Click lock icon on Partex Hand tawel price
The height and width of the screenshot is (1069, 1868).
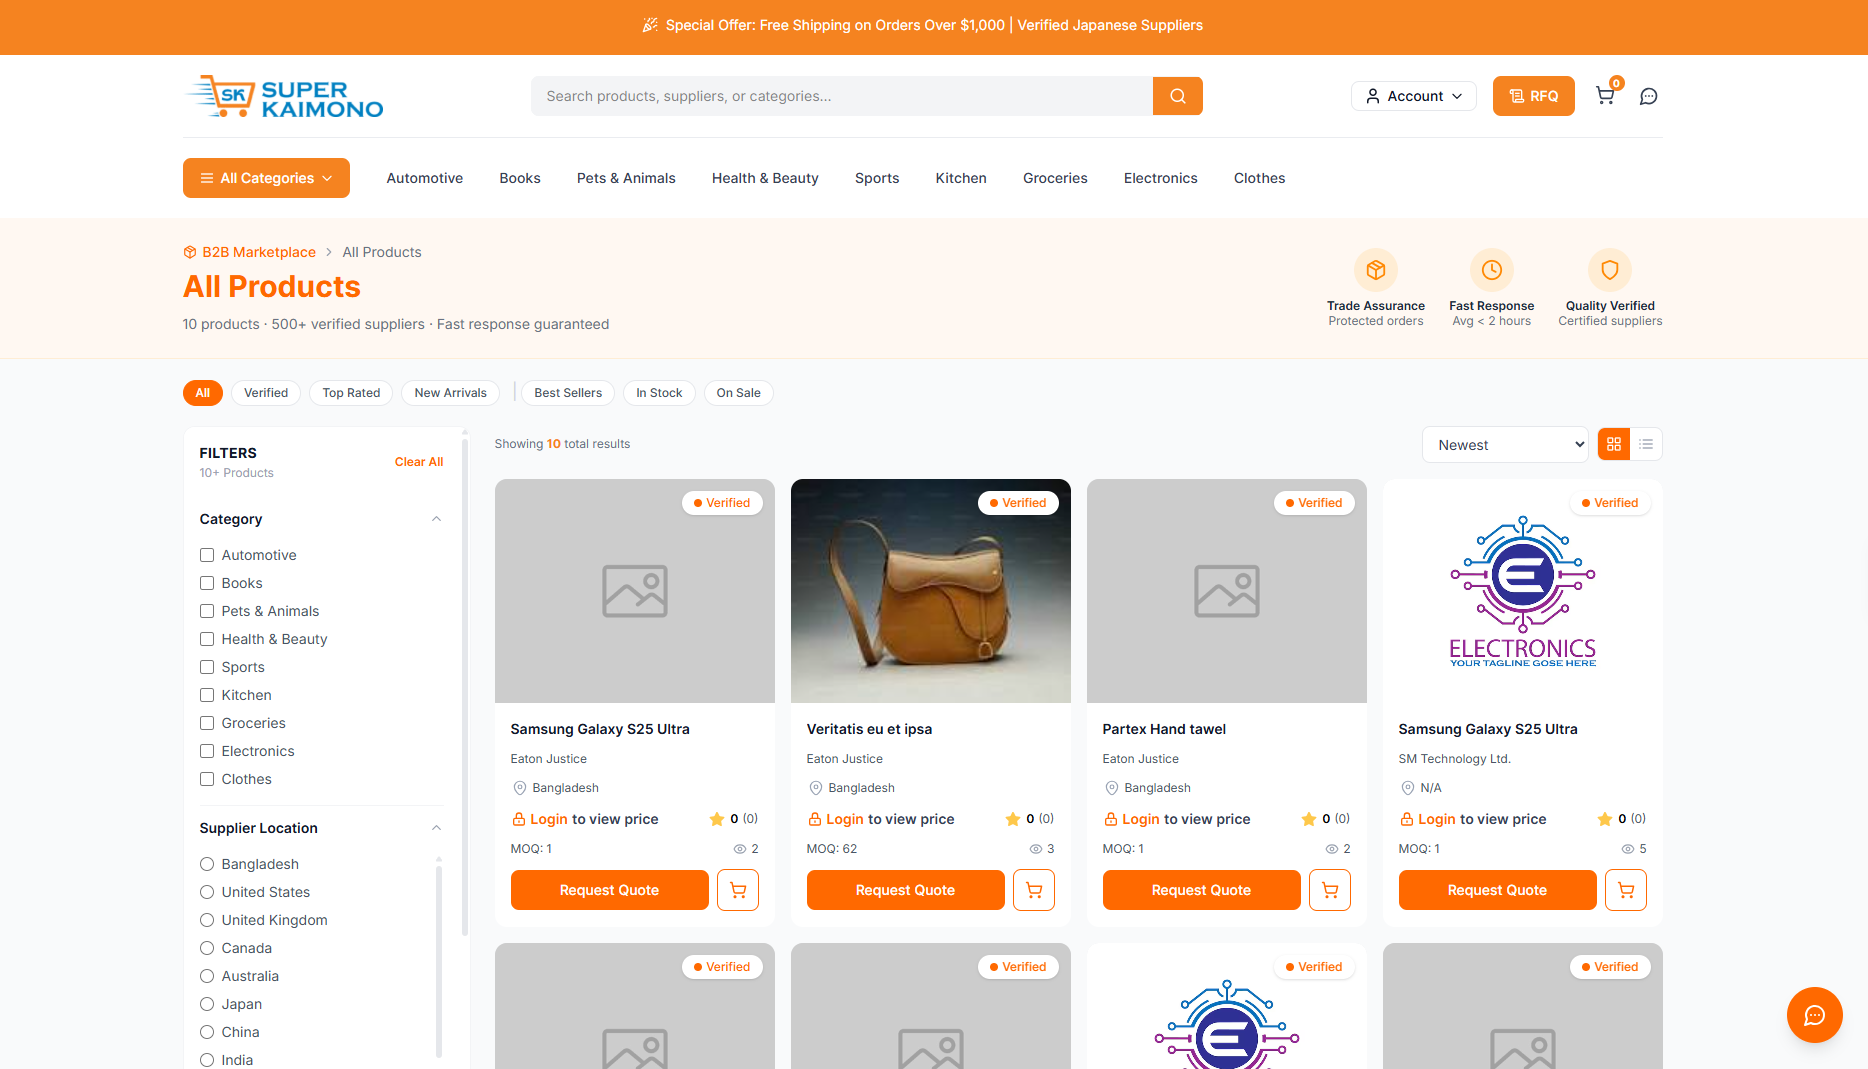(1111, 819)
